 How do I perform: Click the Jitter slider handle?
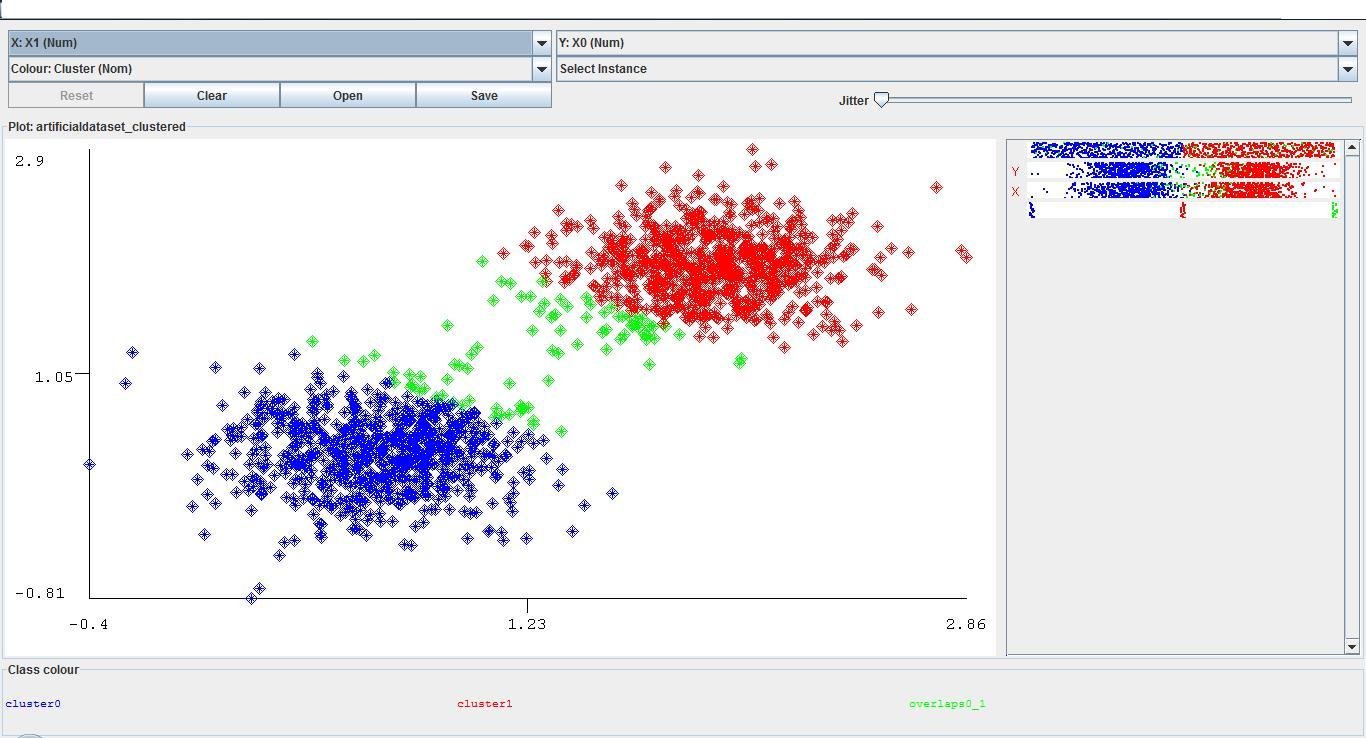[x=881, y=99]
